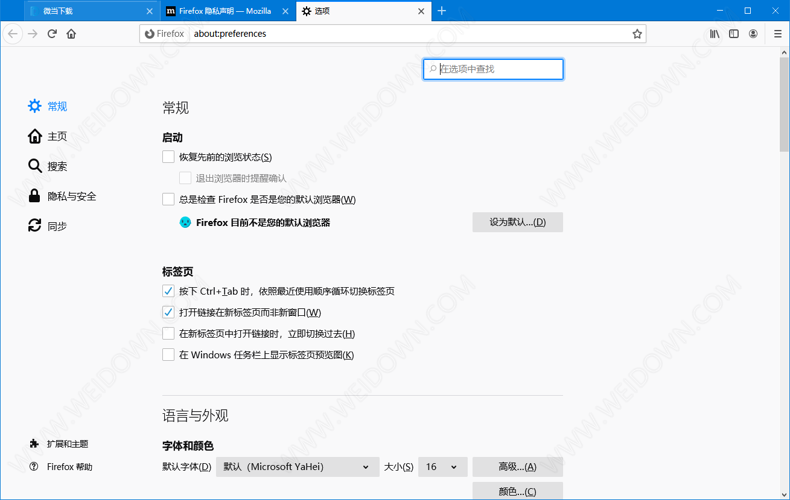Select 常规 gear category in sidebar

pyautogui.click(x=47, y=106)
